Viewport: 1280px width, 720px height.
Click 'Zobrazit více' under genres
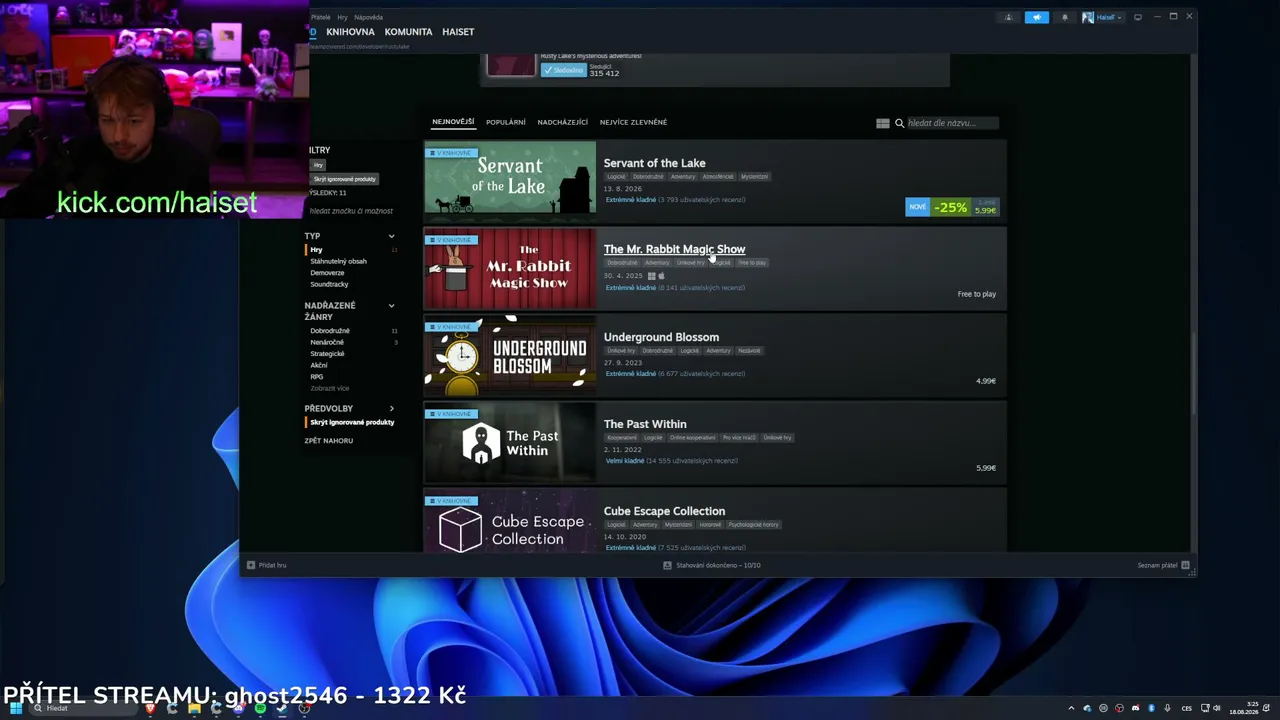tap(330, 388)
